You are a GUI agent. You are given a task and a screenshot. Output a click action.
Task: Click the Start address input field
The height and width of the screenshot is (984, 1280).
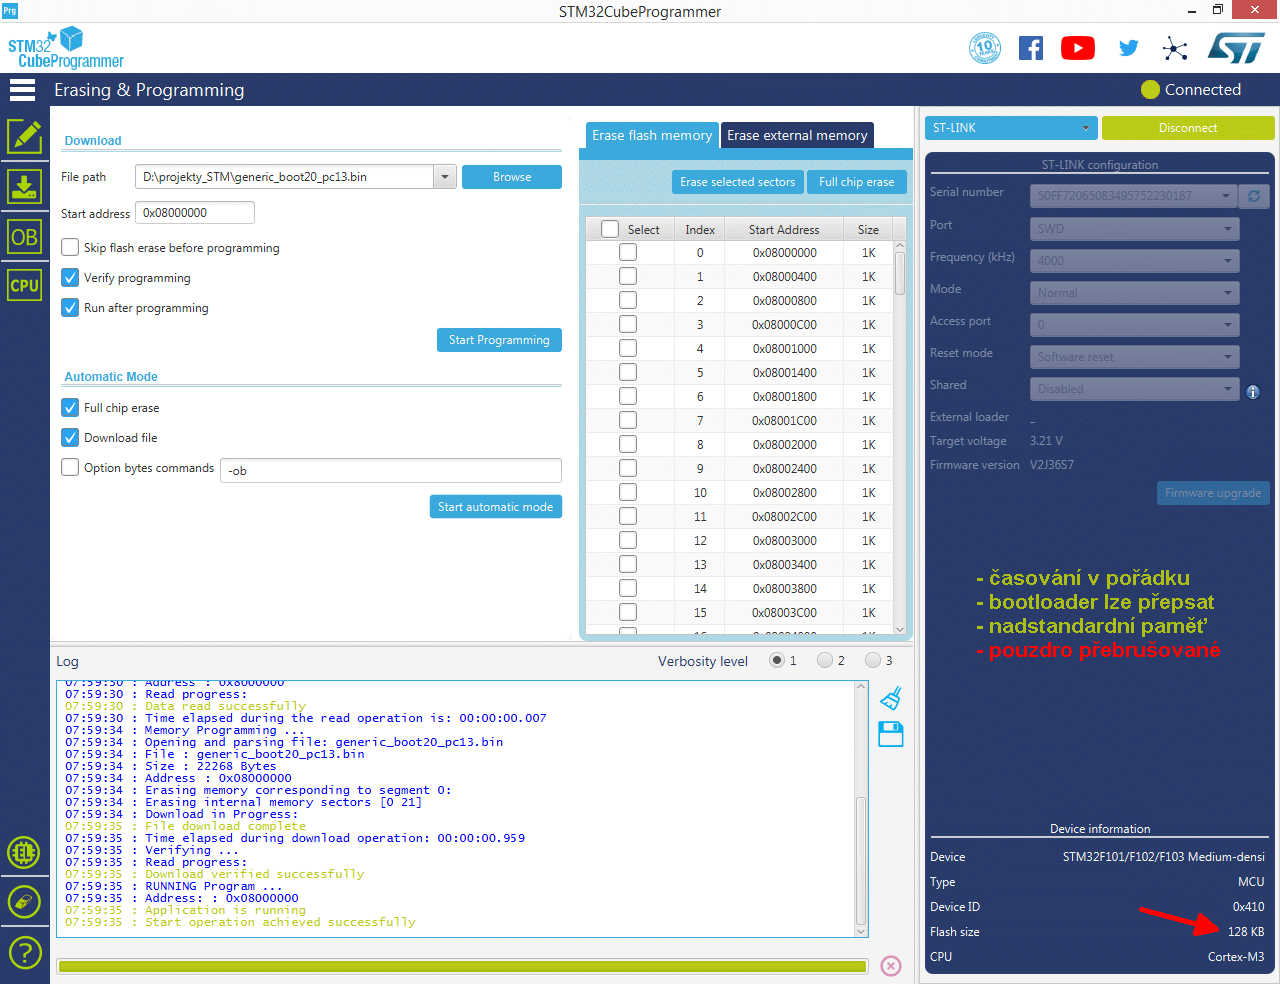(x=194, y=213)
